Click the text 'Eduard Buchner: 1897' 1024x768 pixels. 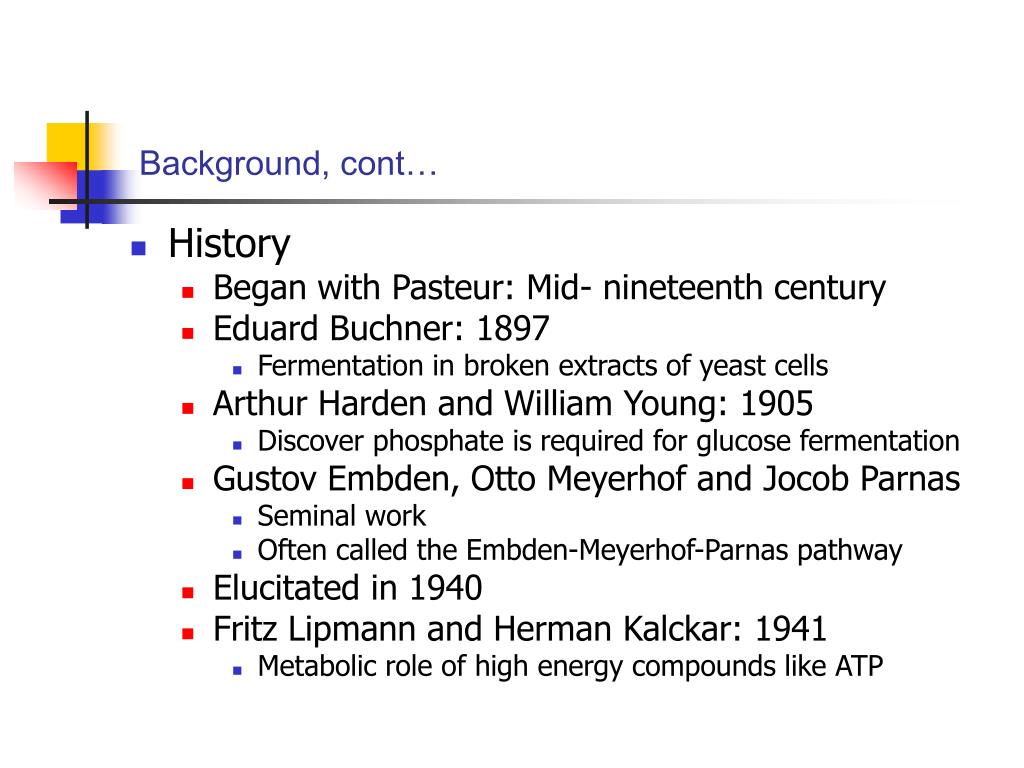[381, 328]
